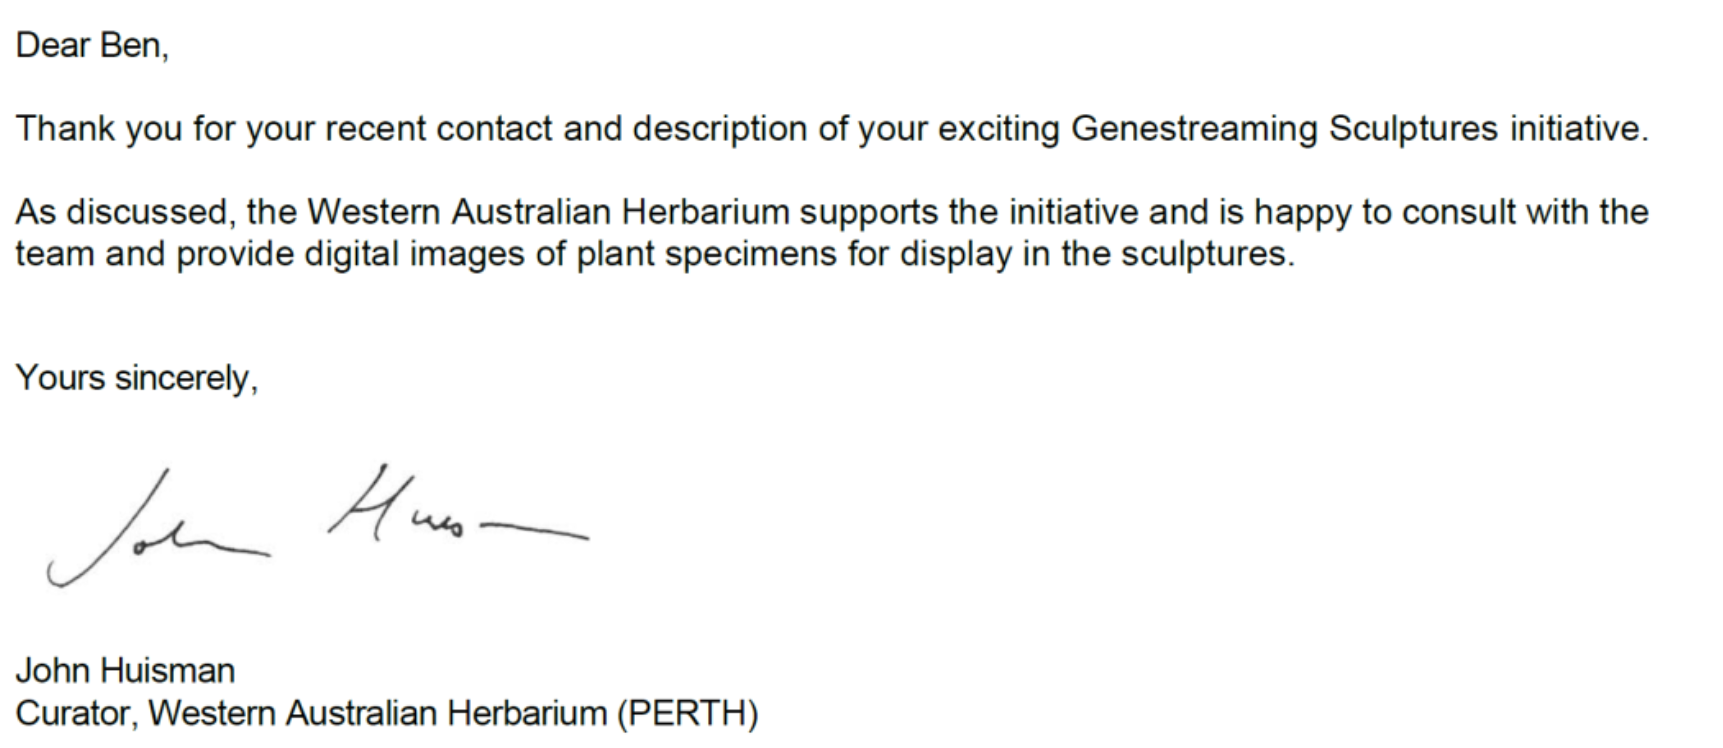
Task: Click "(PERTH)" at the end of the title
Action: click(x=687, y=714)
